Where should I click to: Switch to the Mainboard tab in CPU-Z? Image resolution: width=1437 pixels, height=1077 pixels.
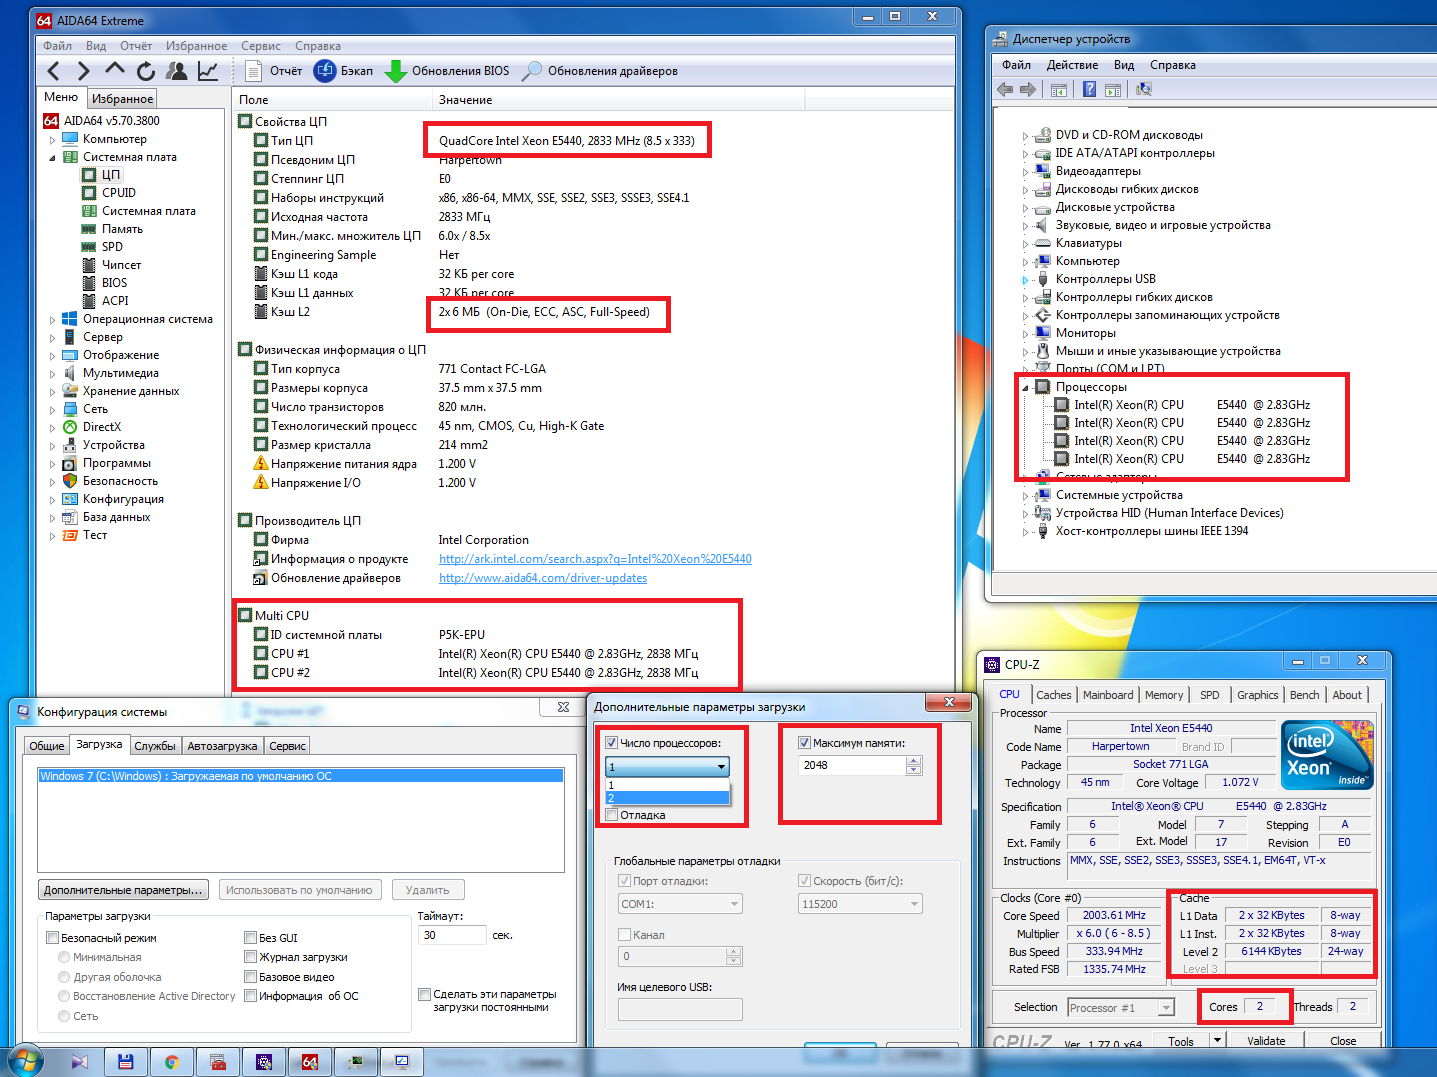[1108, 695]
